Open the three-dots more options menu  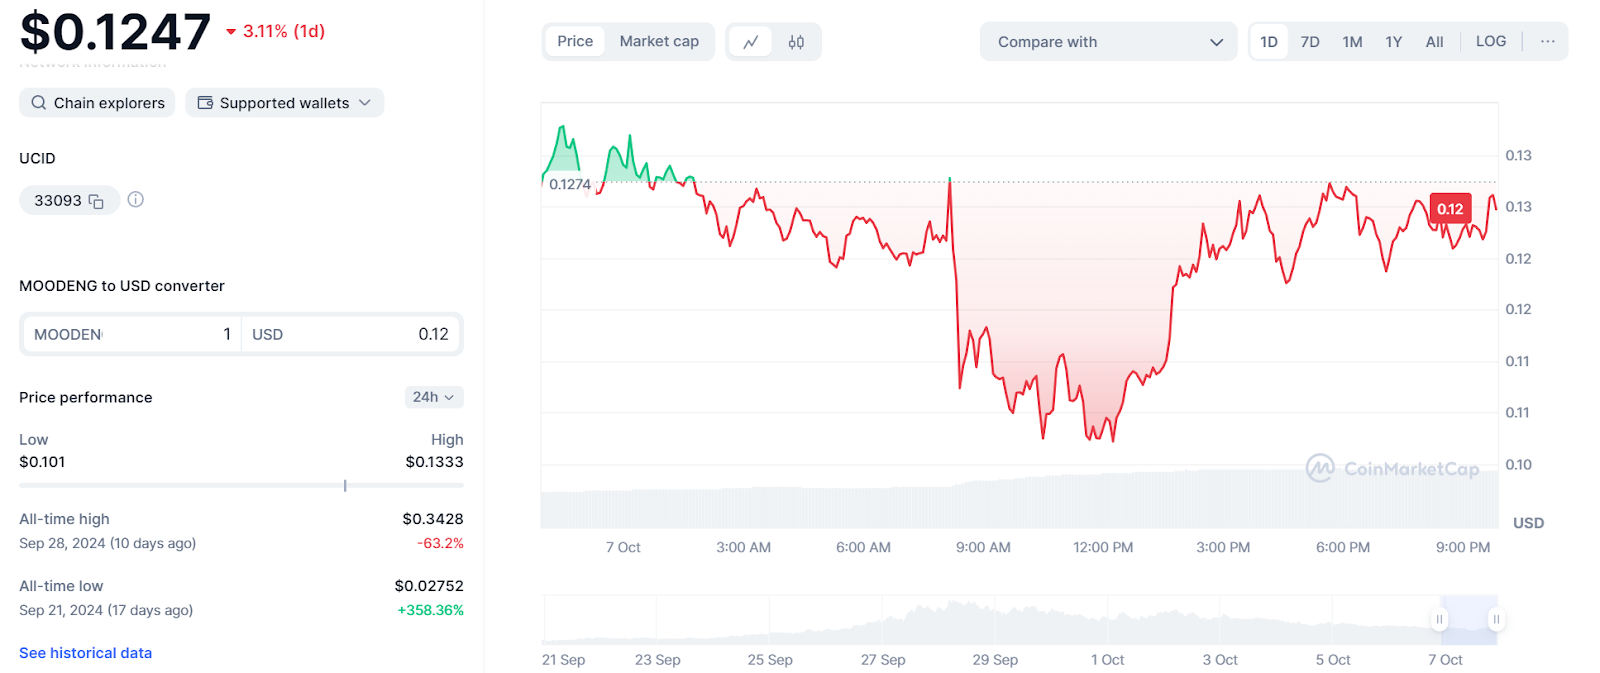1547,42
